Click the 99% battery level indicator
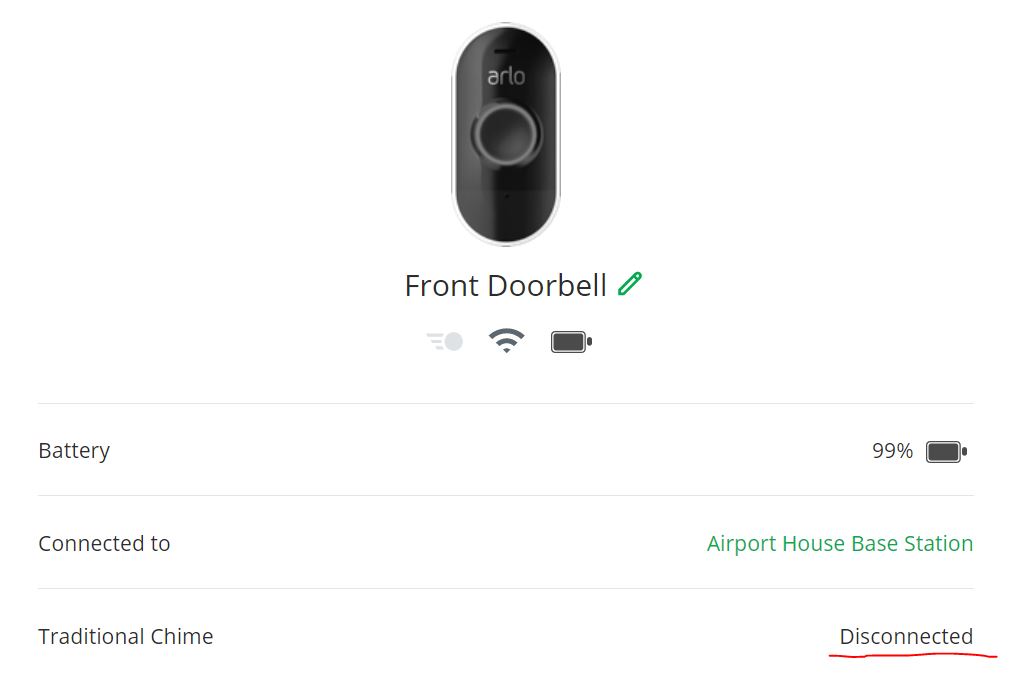 pyautogui.click(x=893, y=450)
